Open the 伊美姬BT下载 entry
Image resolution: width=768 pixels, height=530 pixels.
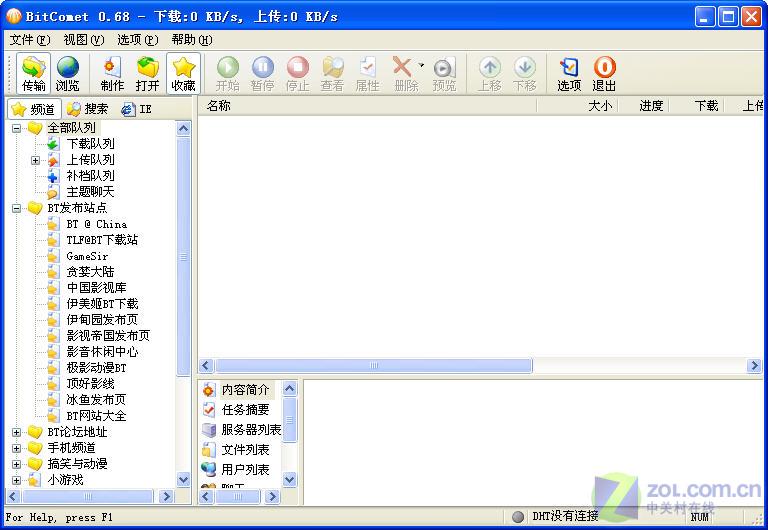click(102, 304)
